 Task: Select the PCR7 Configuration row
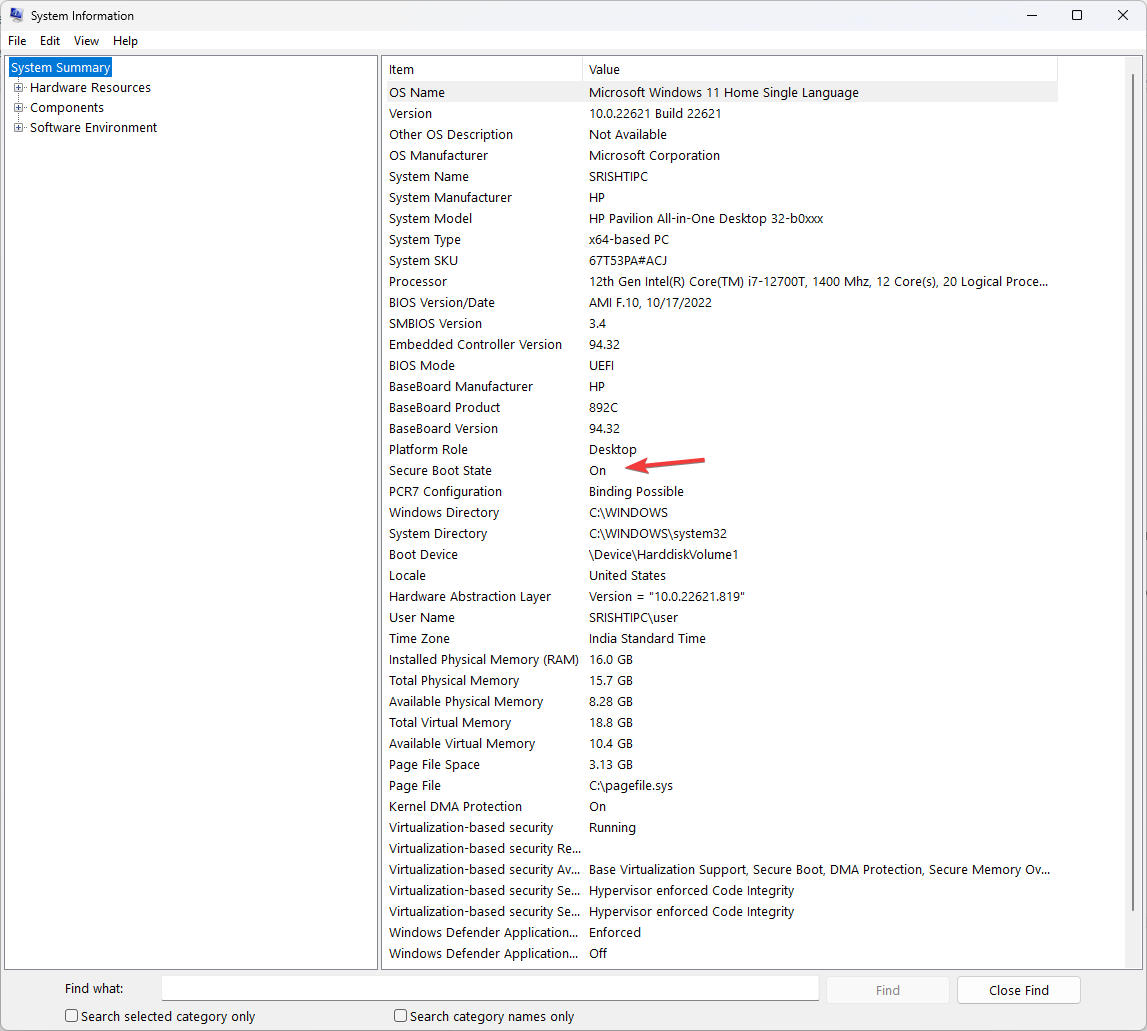(722, 492)
